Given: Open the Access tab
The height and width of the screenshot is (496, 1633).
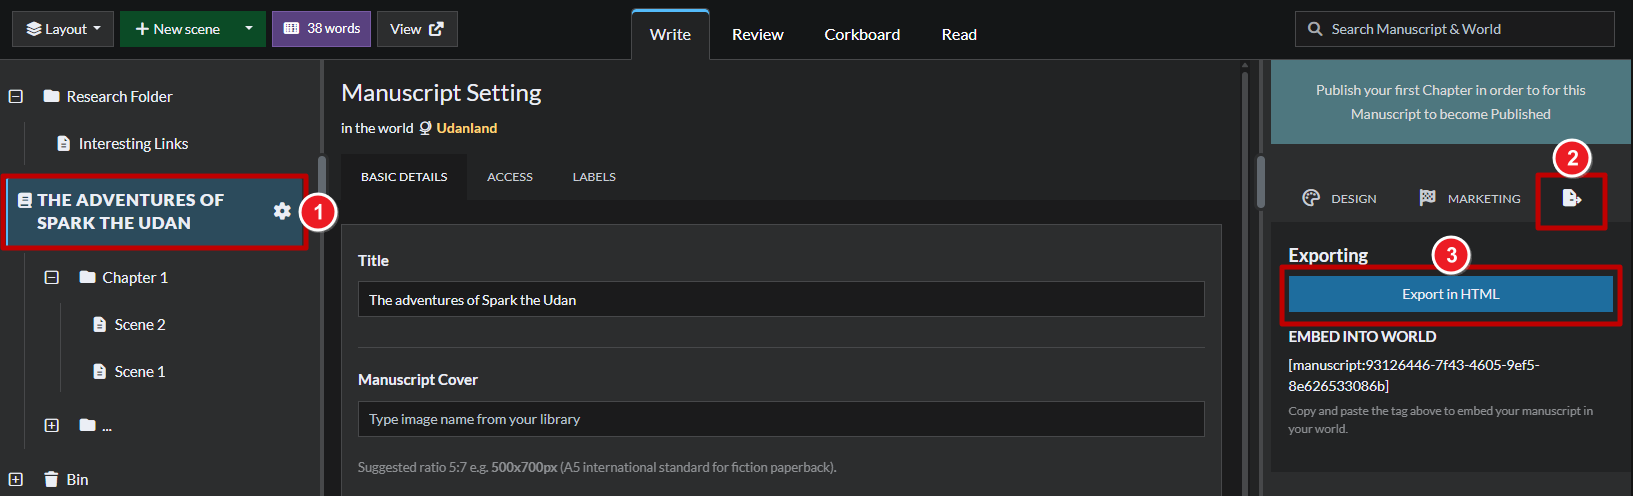Looking at the screenshot, I should tap(510, 177).
